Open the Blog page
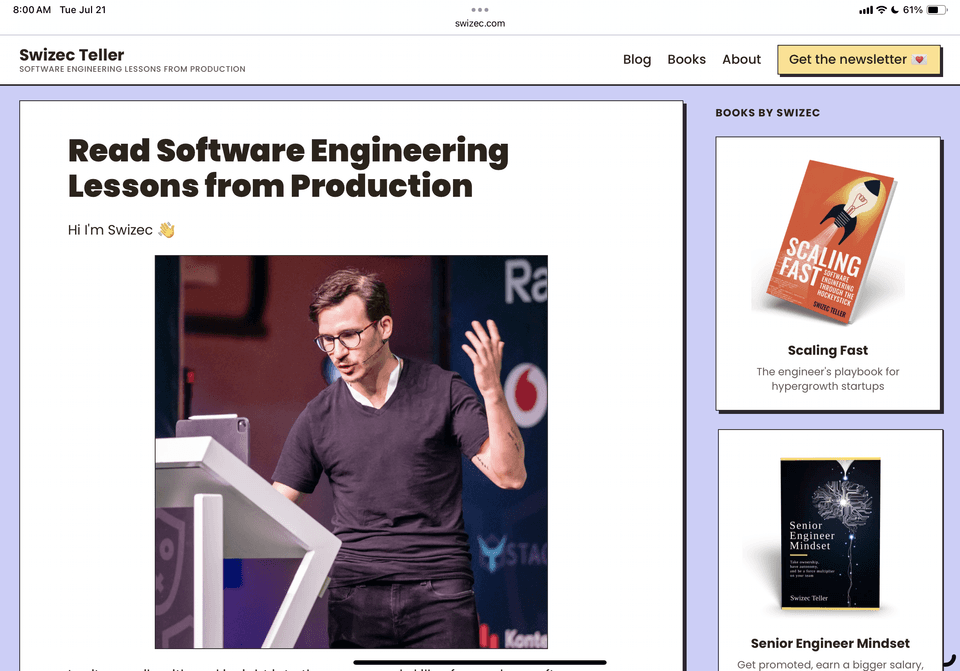This screenshot has width=960, height=671. tap(637, 59)
